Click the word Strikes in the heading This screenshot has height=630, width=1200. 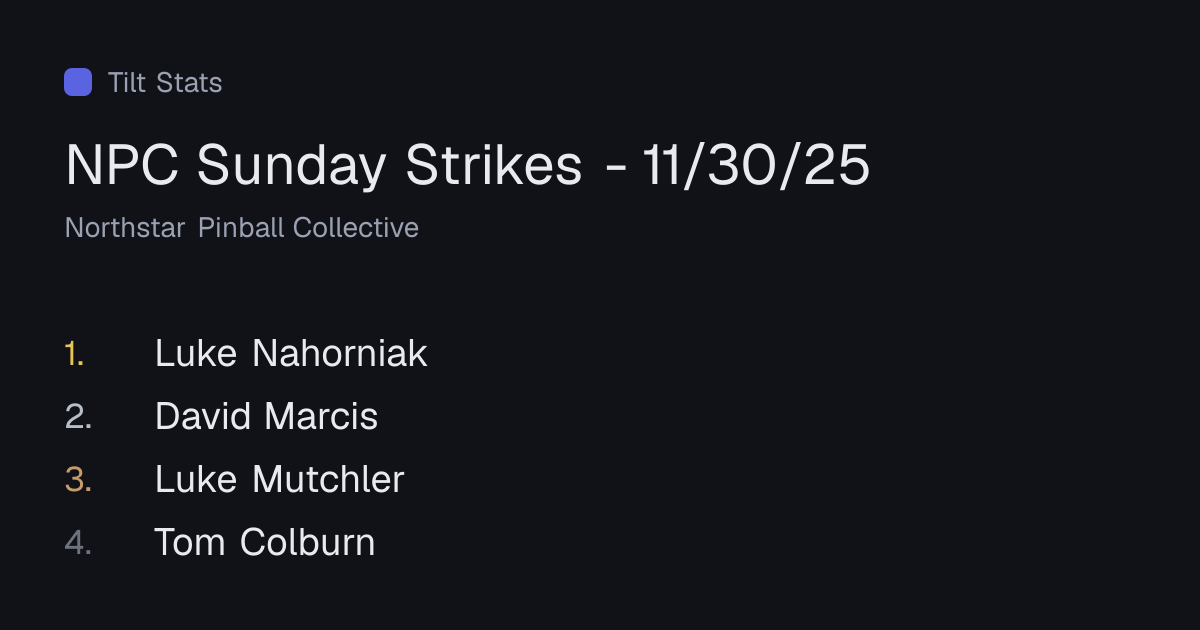coord(493,165)
